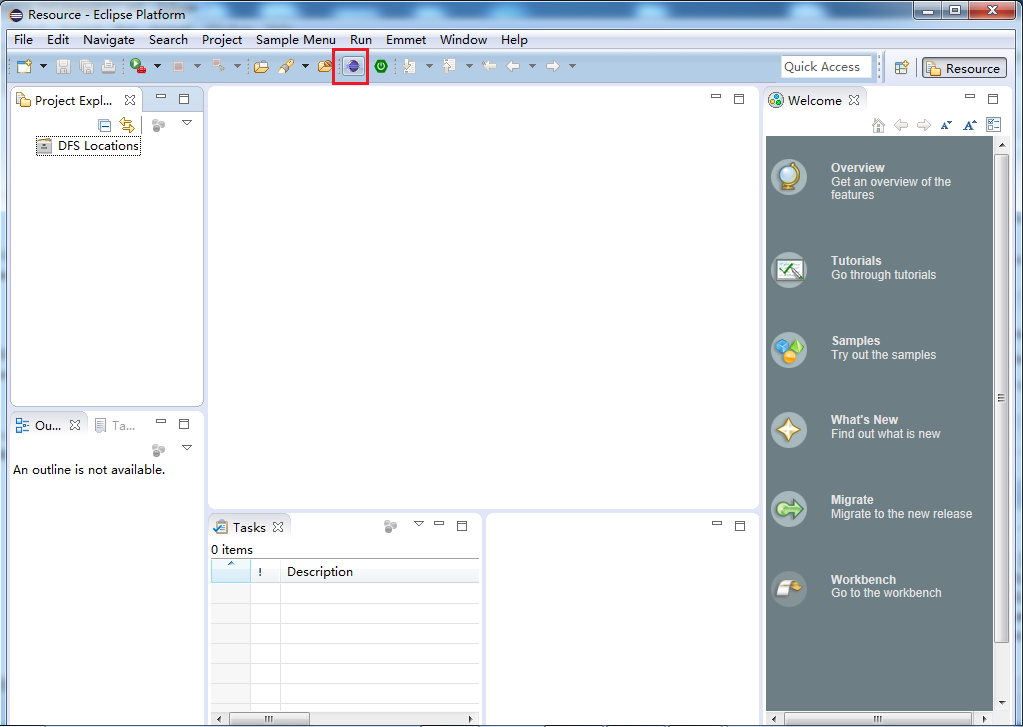Open the Help menu
Image resolution: width=1023 pixels, height=727 pixels.
[x=514, y=40]
